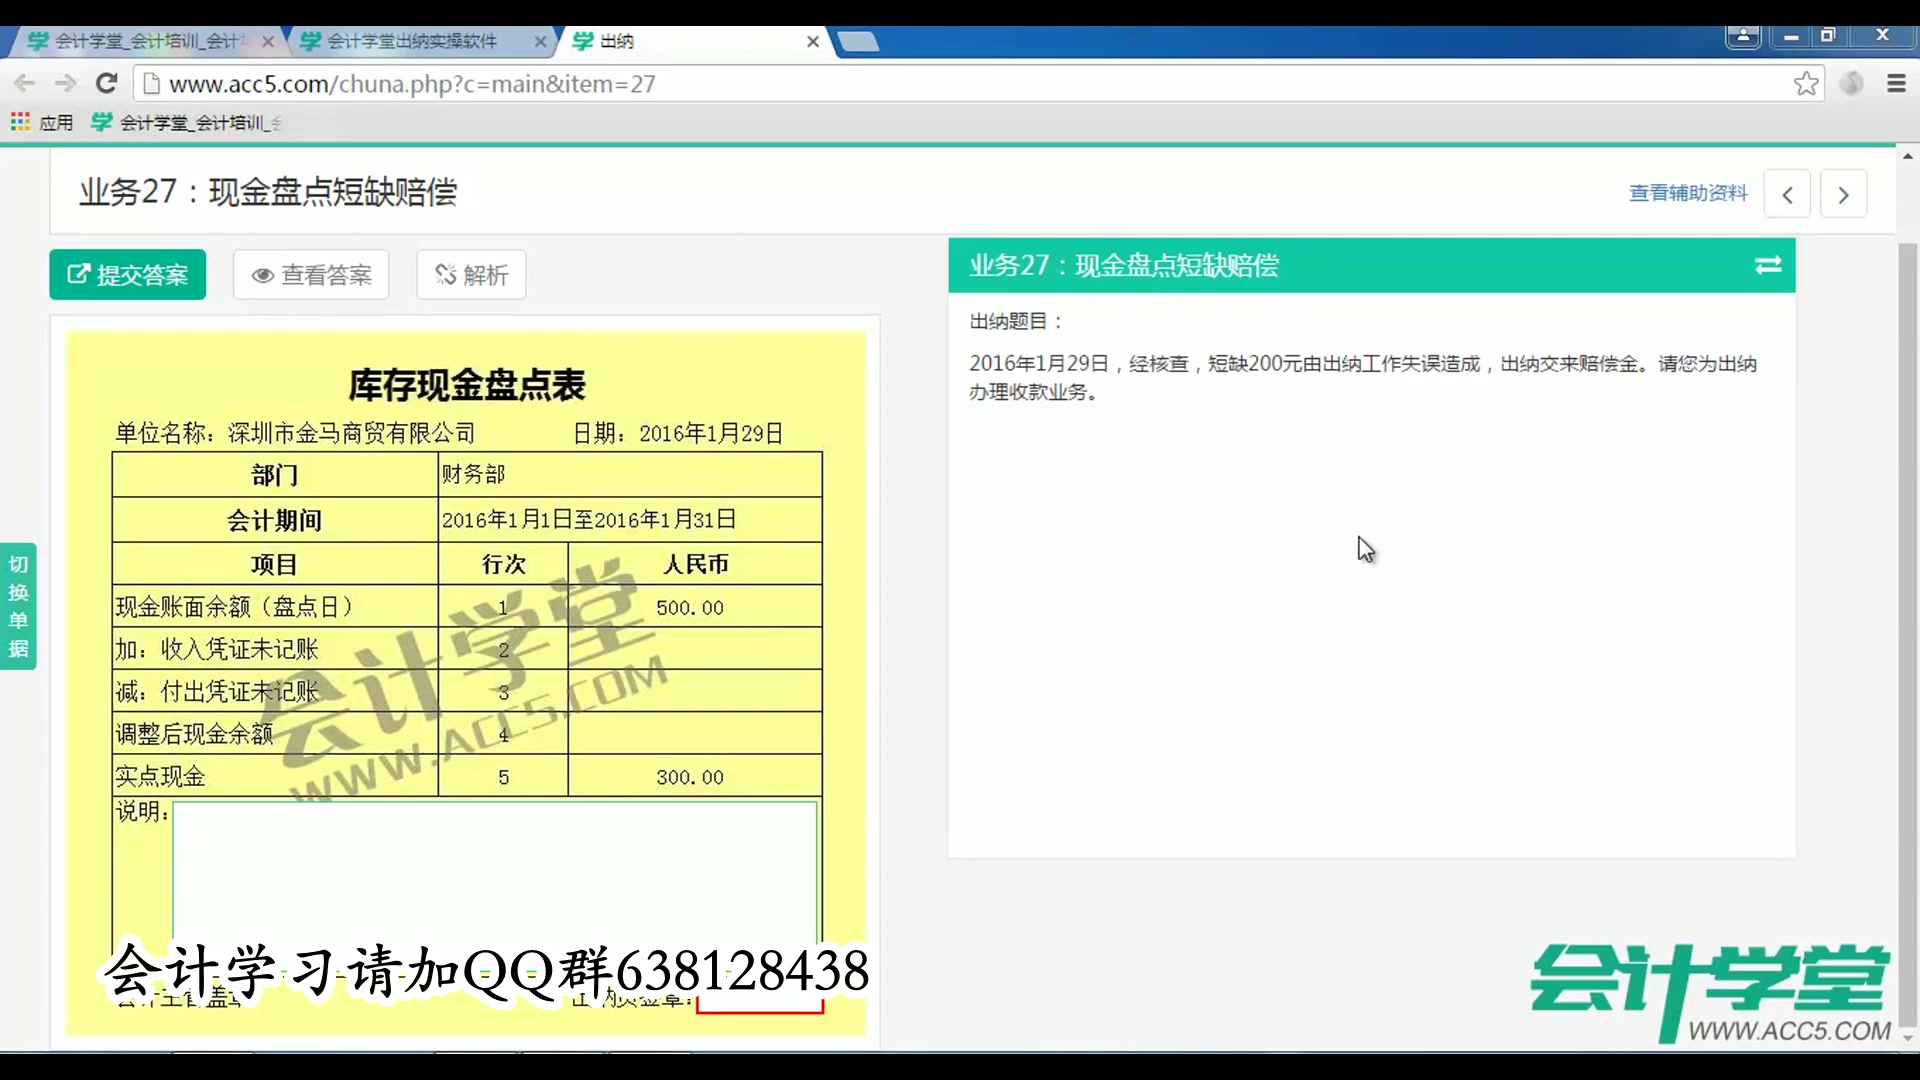Image resolution: width=1920 pixels, height=1080 pixels.
Task: Go to next task with right chevron
Action: (x=1843, y=194)
